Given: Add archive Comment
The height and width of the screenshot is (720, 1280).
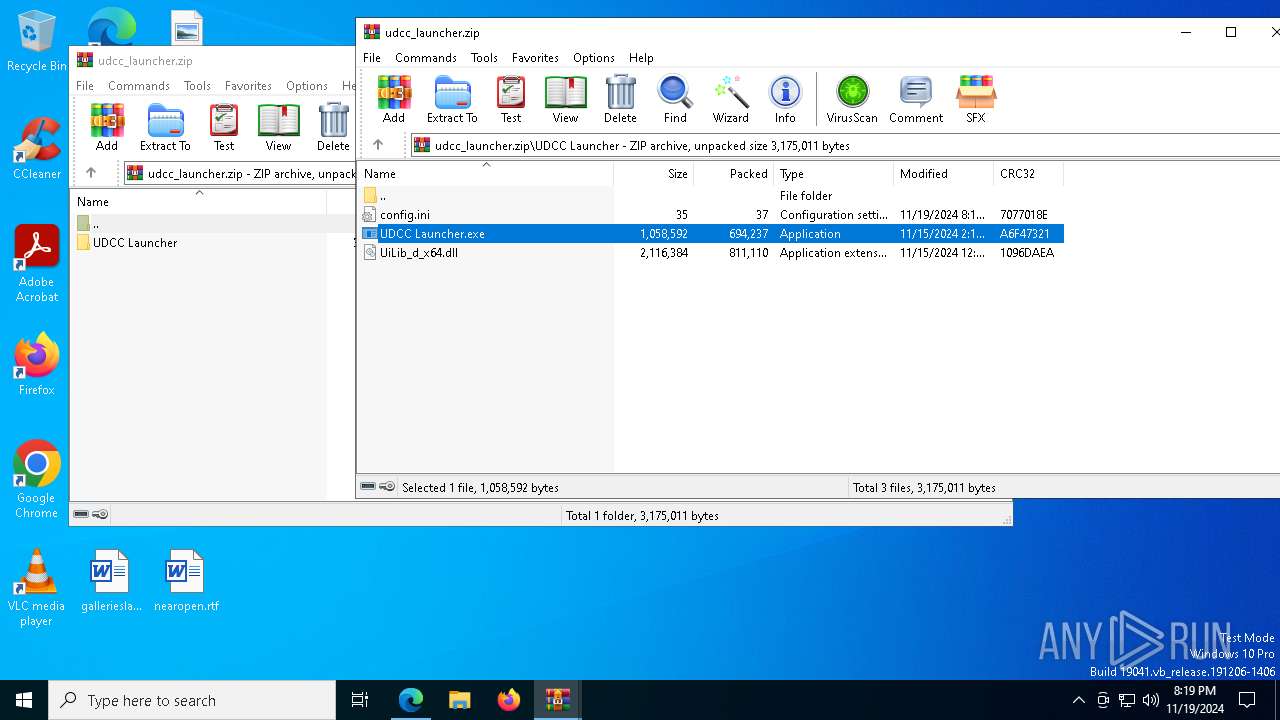Looking at the screenshot, I should point(916,99).
